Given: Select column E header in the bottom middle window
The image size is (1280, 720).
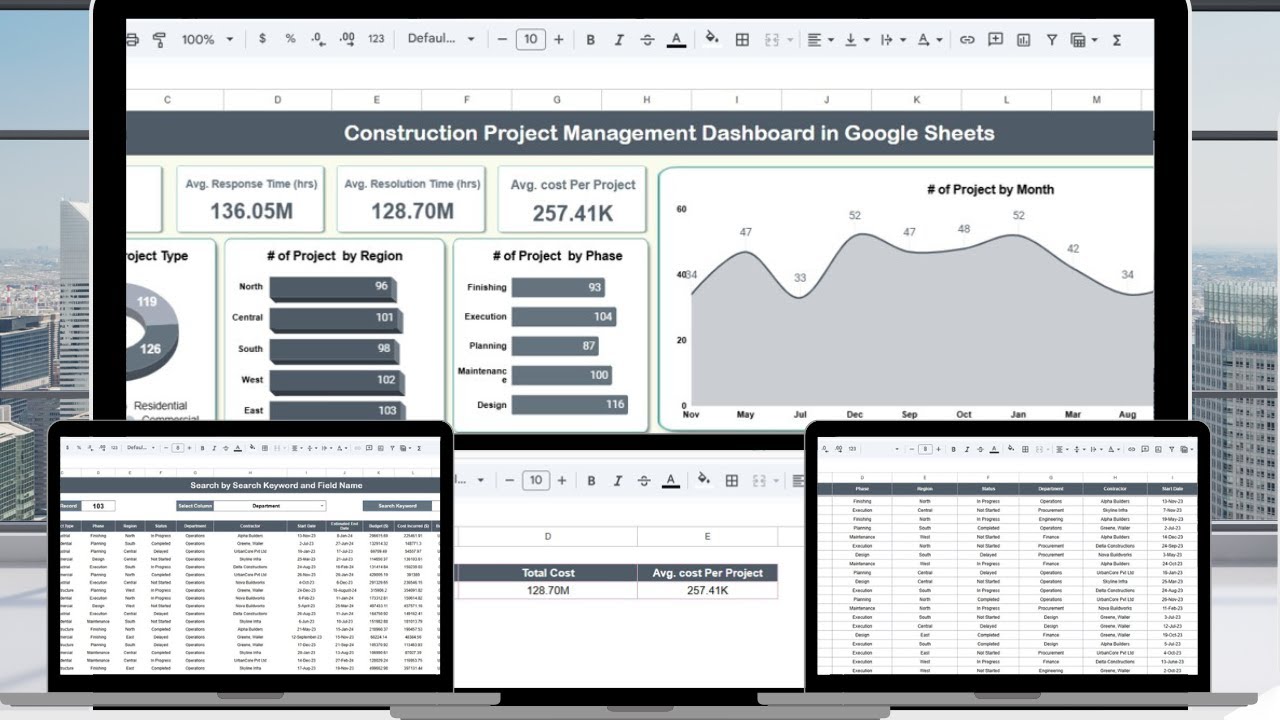Looking at the screenshot, I should click(x=707, y=537).
